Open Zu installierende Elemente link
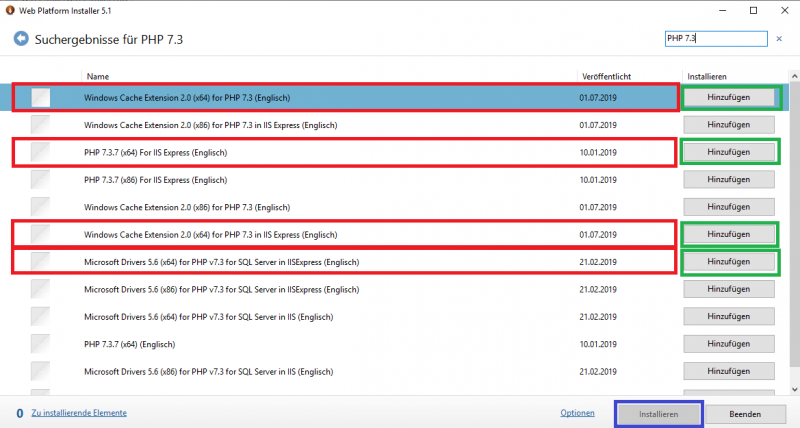This screenshot has width=800, height=428. 79,412
